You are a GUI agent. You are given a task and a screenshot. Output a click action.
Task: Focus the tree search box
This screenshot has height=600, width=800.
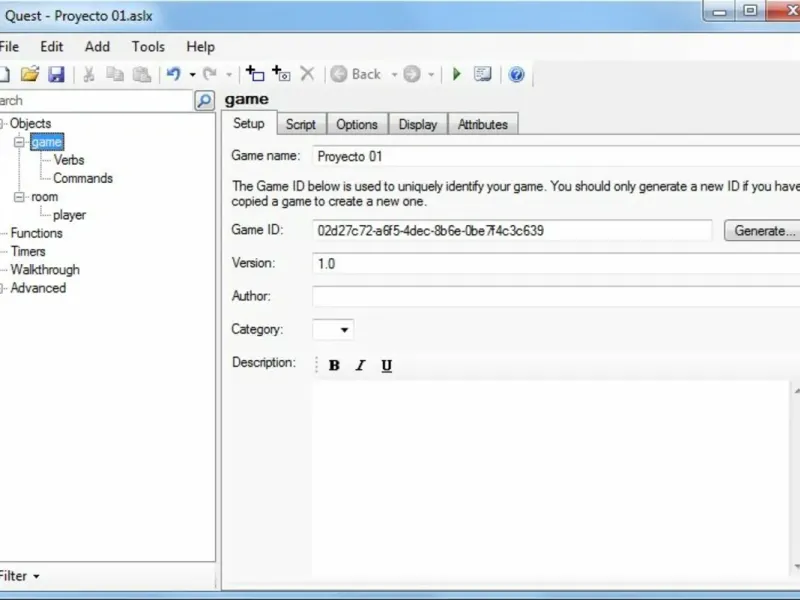[x=96, y=101]
